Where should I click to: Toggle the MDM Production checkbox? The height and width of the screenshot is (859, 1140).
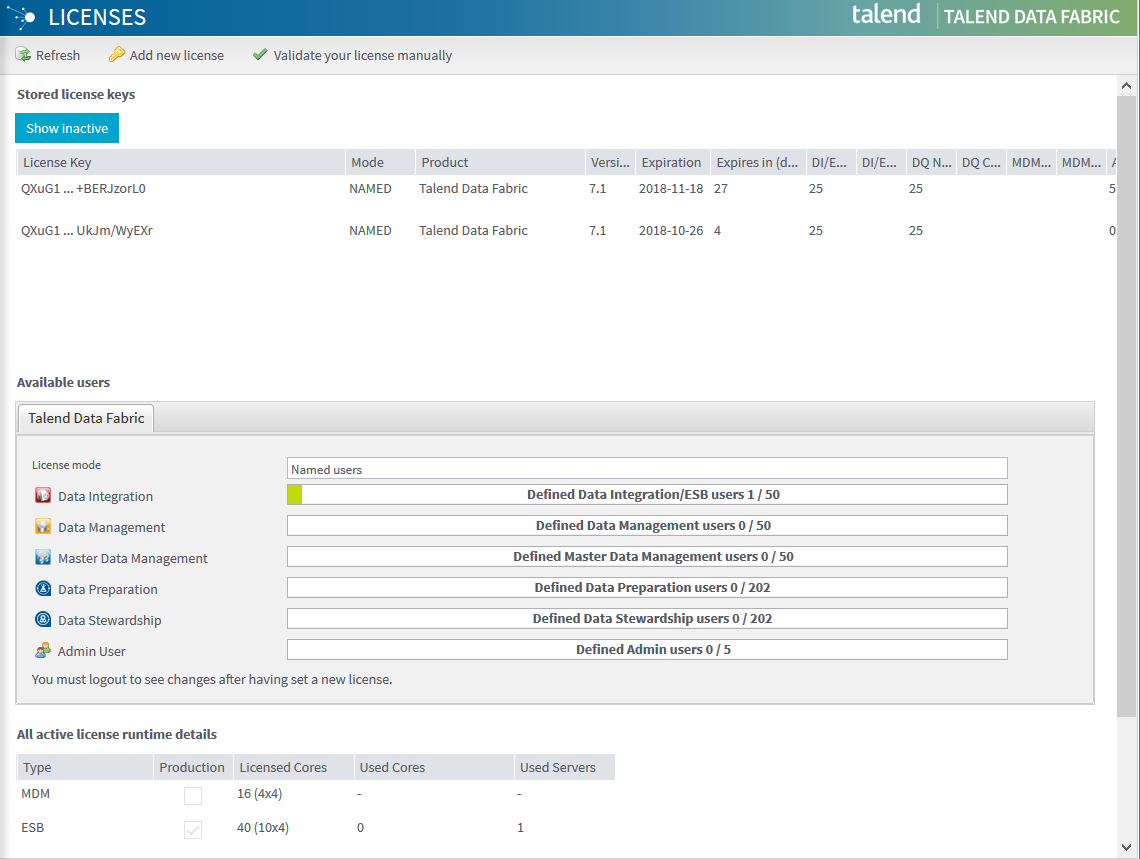[193, 796]
